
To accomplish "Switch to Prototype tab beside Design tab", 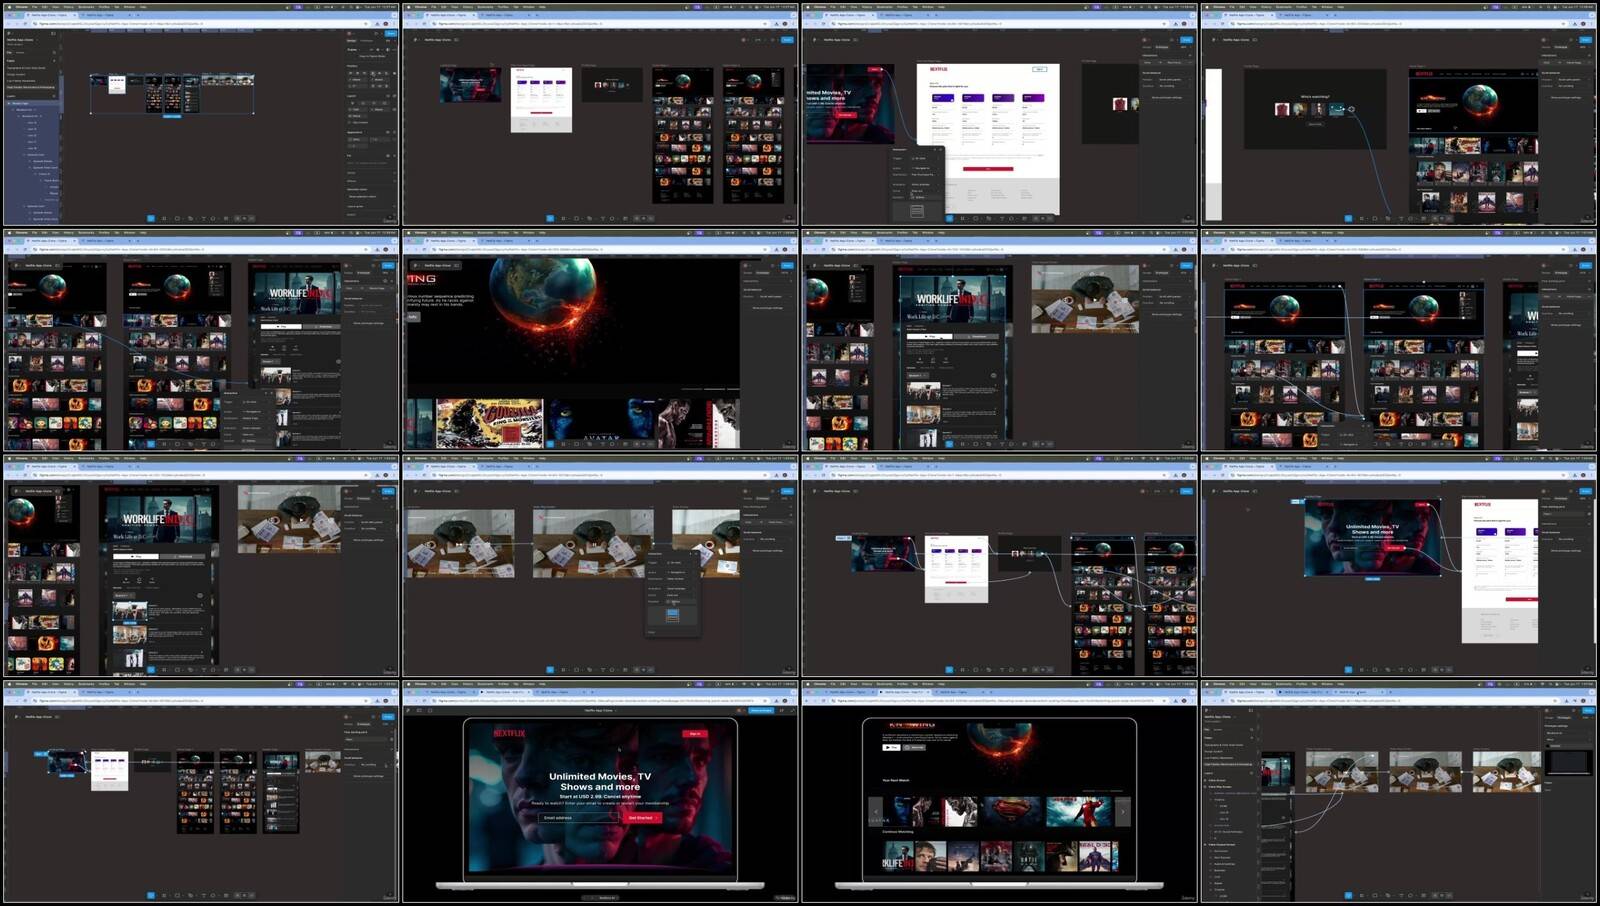I will (x=367, y=40).
